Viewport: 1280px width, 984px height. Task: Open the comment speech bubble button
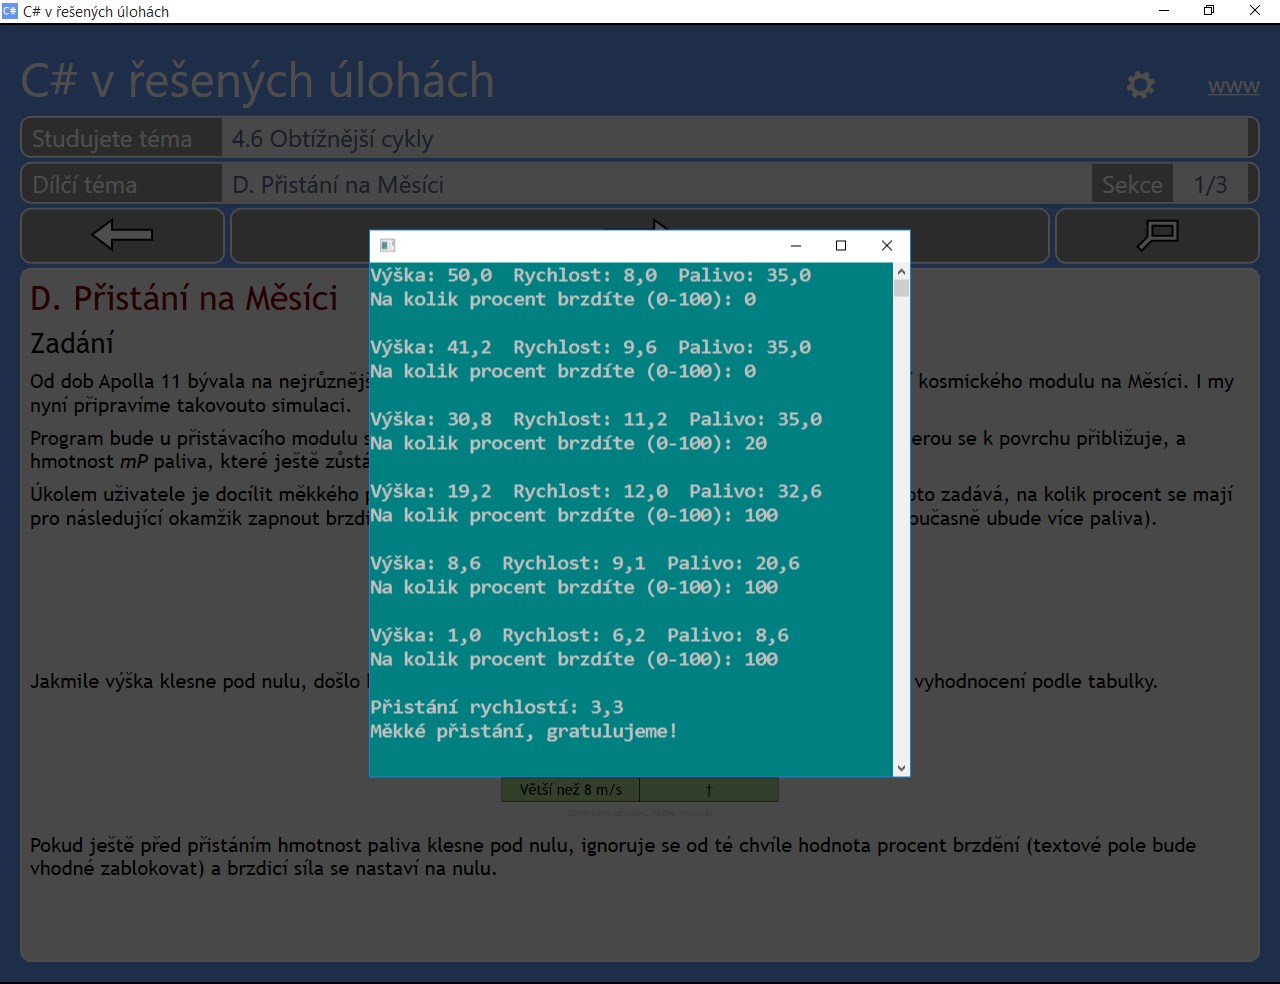(x=1157, y=235)
